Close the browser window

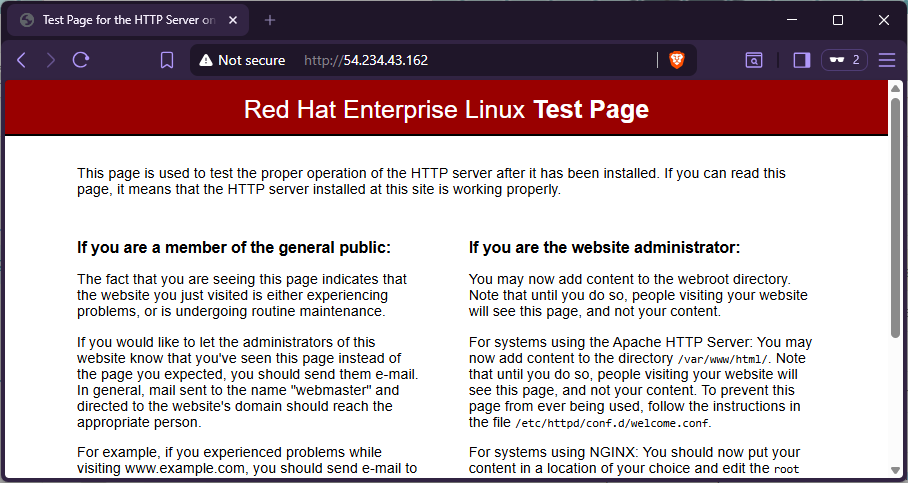pos(883,20)
